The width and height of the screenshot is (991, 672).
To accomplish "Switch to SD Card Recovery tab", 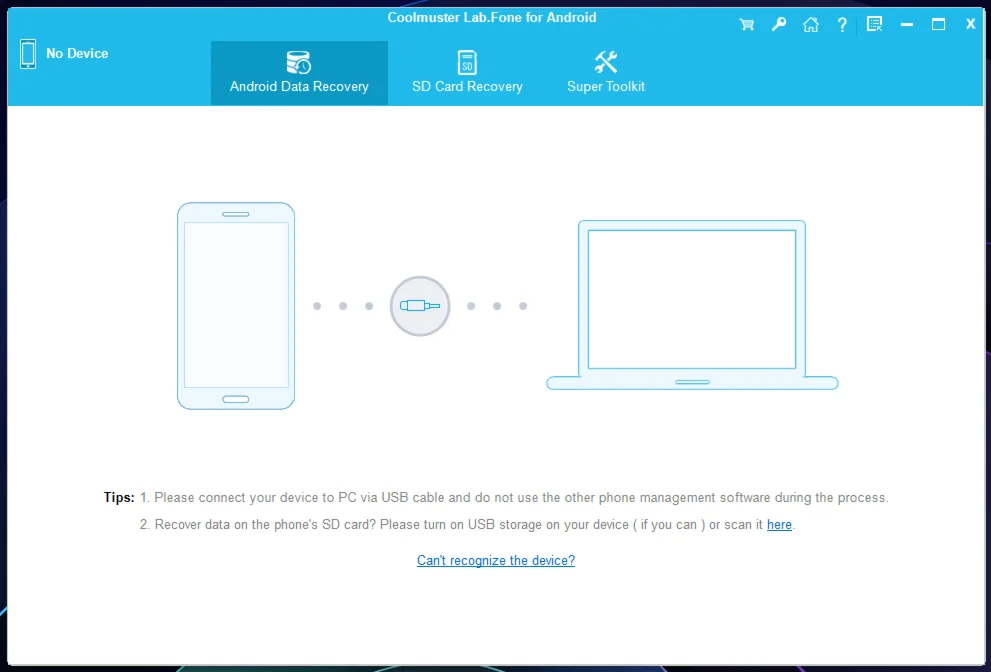I will pos(467,73).
